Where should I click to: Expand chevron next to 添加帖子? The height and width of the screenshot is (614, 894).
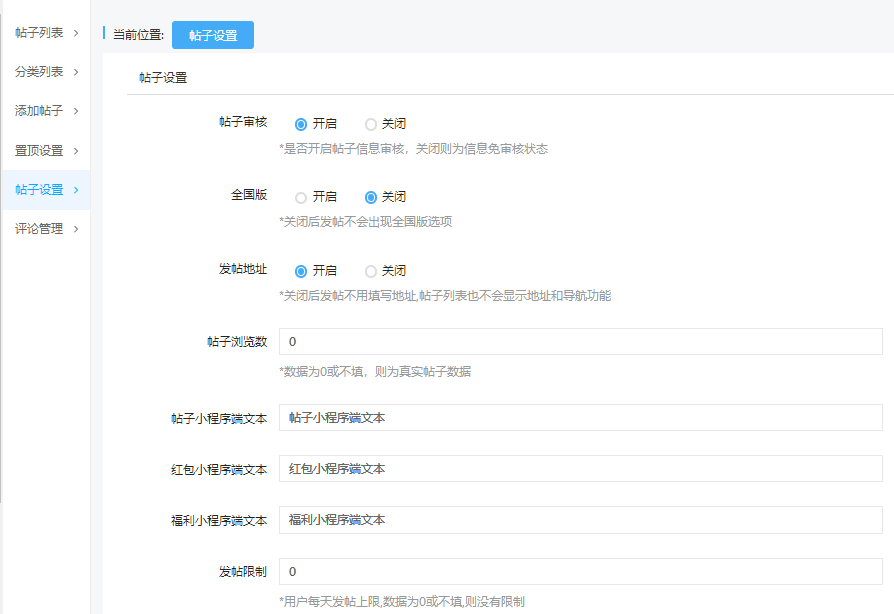coord(76,111)
